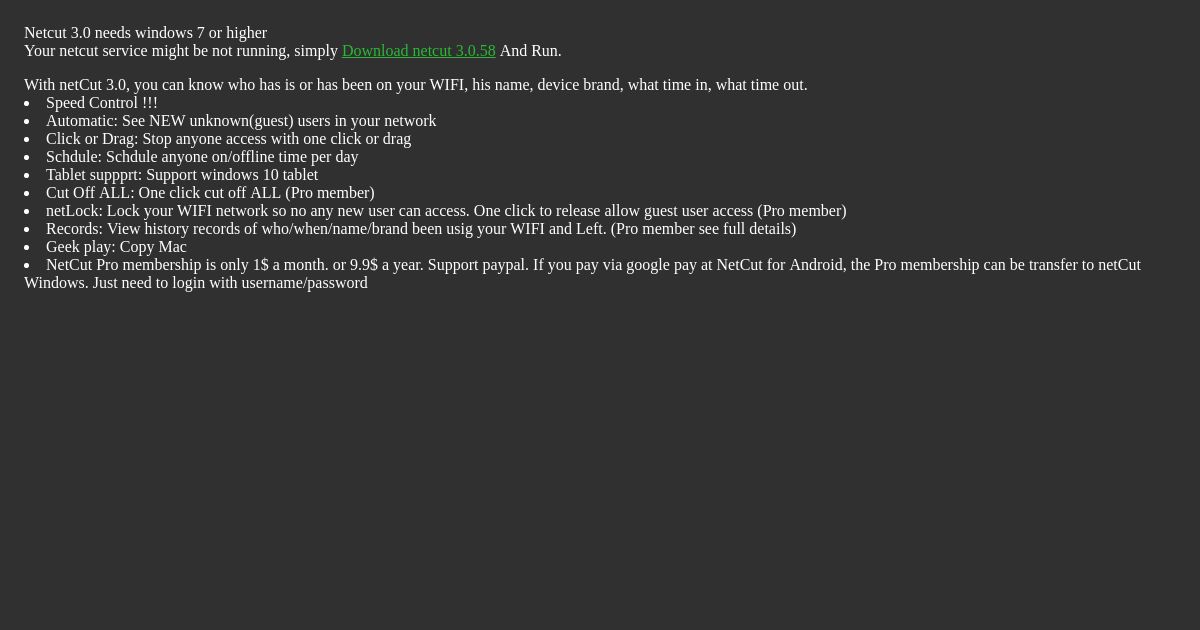The width and height of the screenshot is (1200, 630).
Task: Select the 'Click or Drag' list item
Action: click(228, 139)
